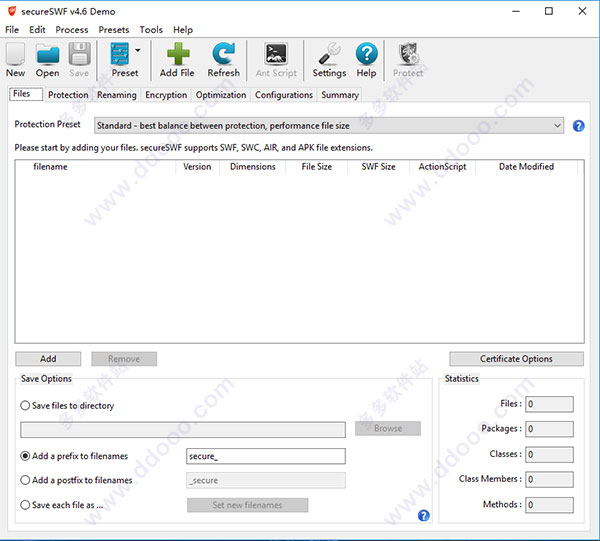Open the Presets menu
This screenshot has height=541, width=600.
click(113, 30)
